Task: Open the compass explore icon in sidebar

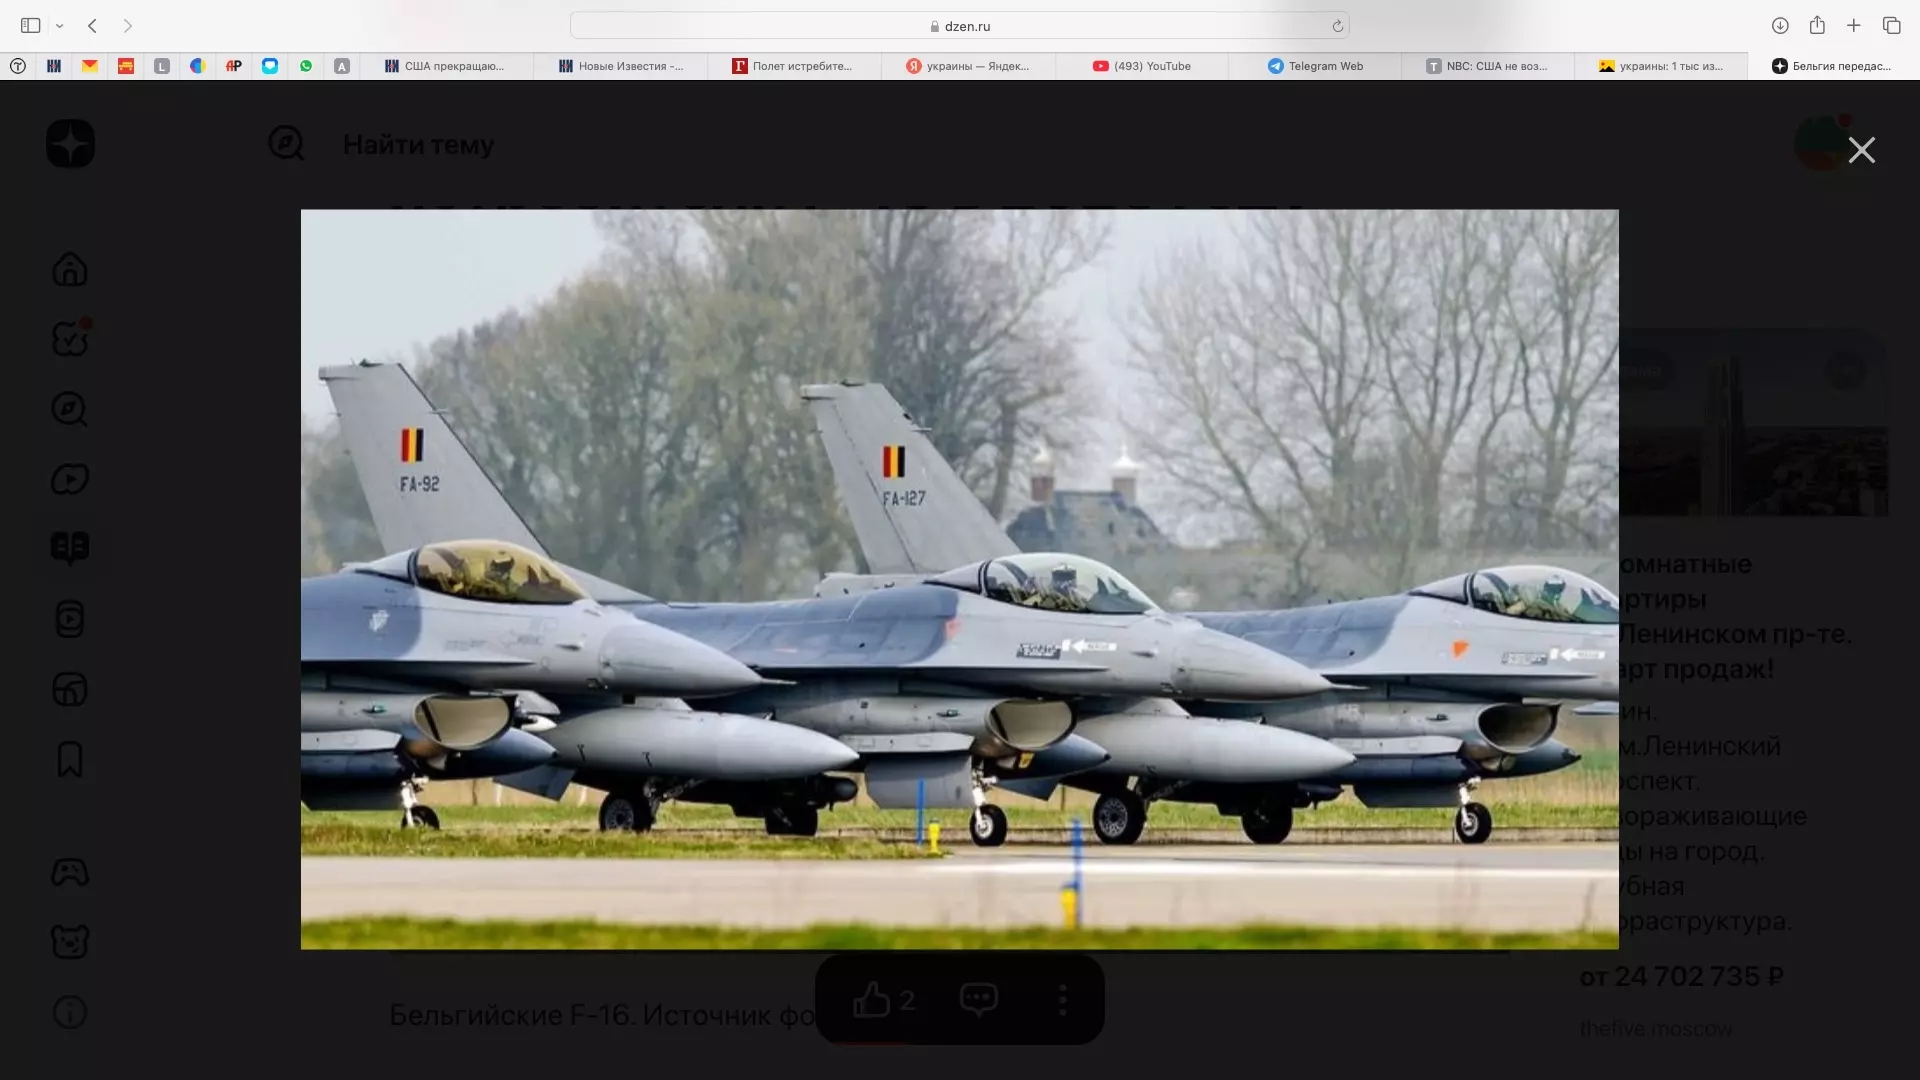Action: click(x=70, y=409)
